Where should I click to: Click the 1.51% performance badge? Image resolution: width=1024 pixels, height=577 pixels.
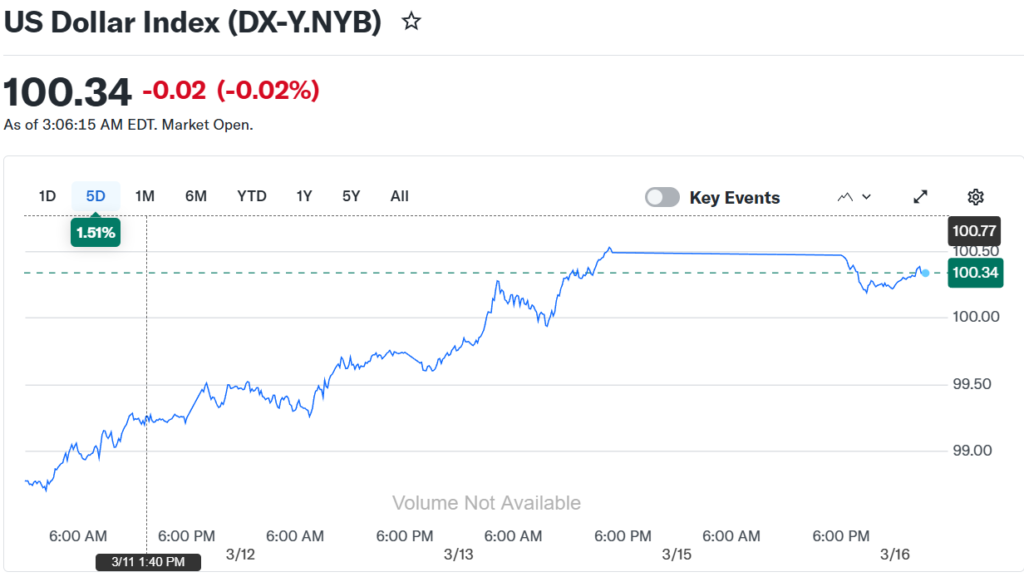click(x=96, y=233)
